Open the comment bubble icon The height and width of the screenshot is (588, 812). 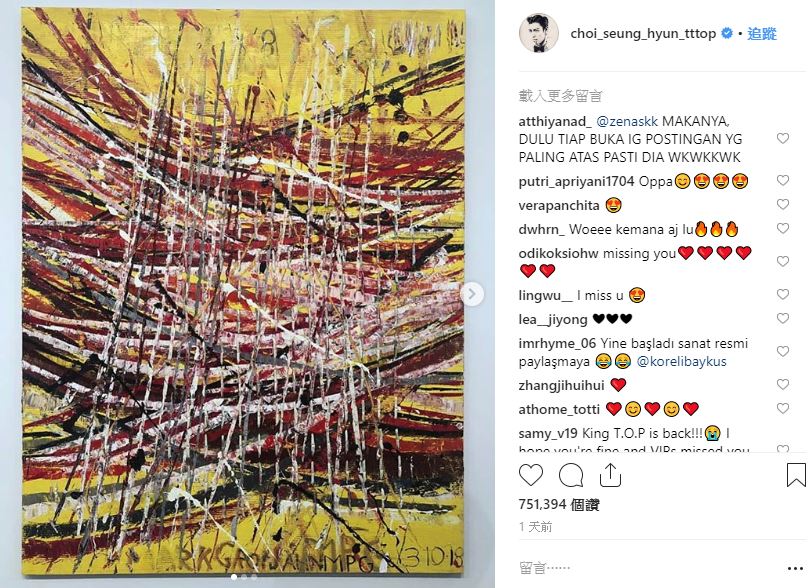click(x=571, y=475)
